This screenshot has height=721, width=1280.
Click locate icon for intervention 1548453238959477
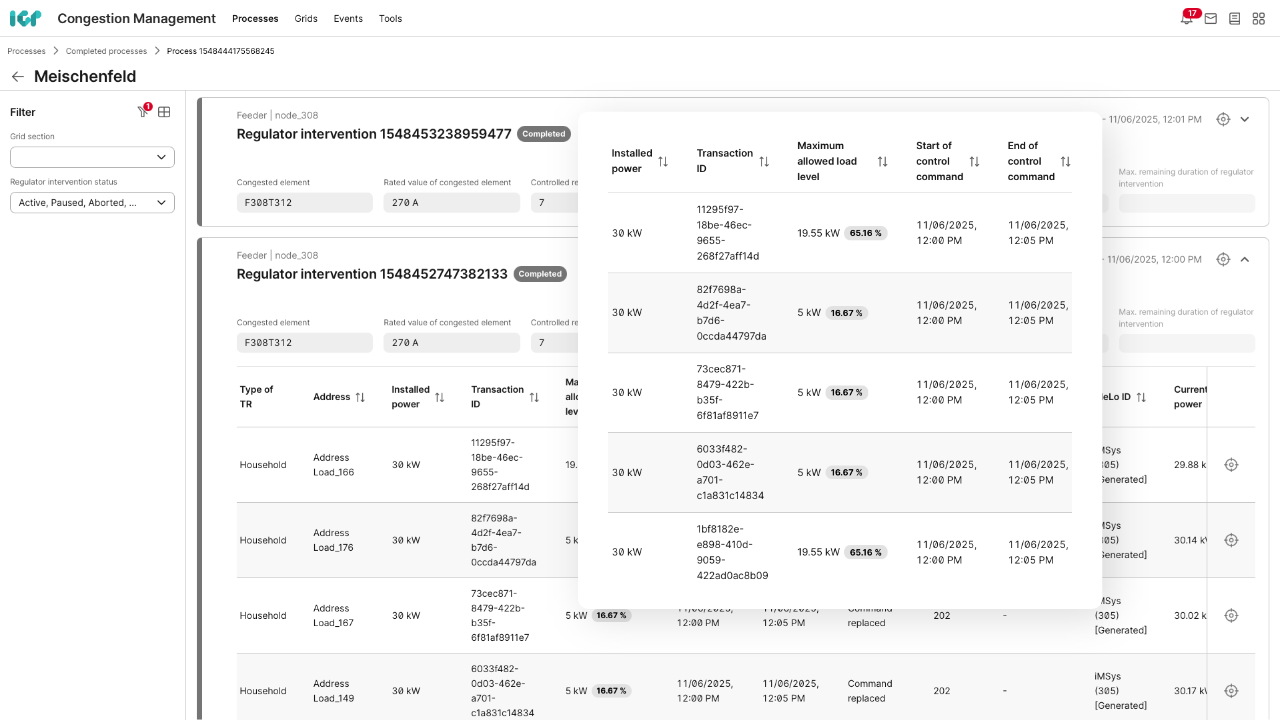[1223, 119]
